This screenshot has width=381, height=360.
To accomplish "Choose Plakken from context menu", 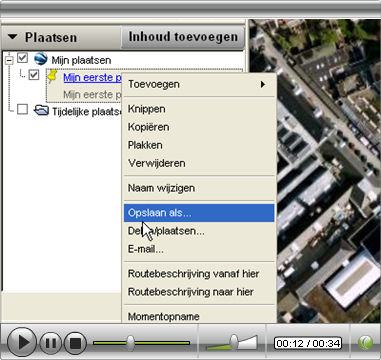I will pos(199,145).
